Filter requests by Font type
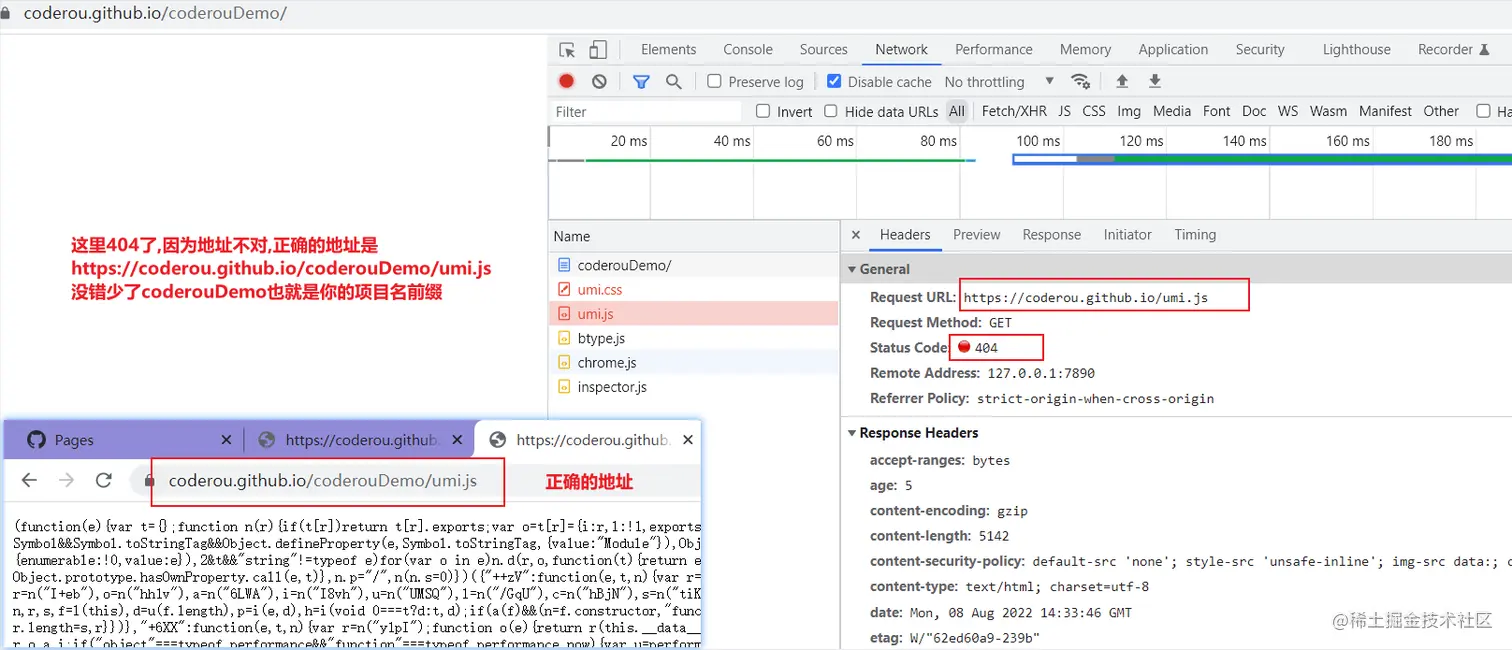Screen dimensions: 1512x650 coord(1217,111)
